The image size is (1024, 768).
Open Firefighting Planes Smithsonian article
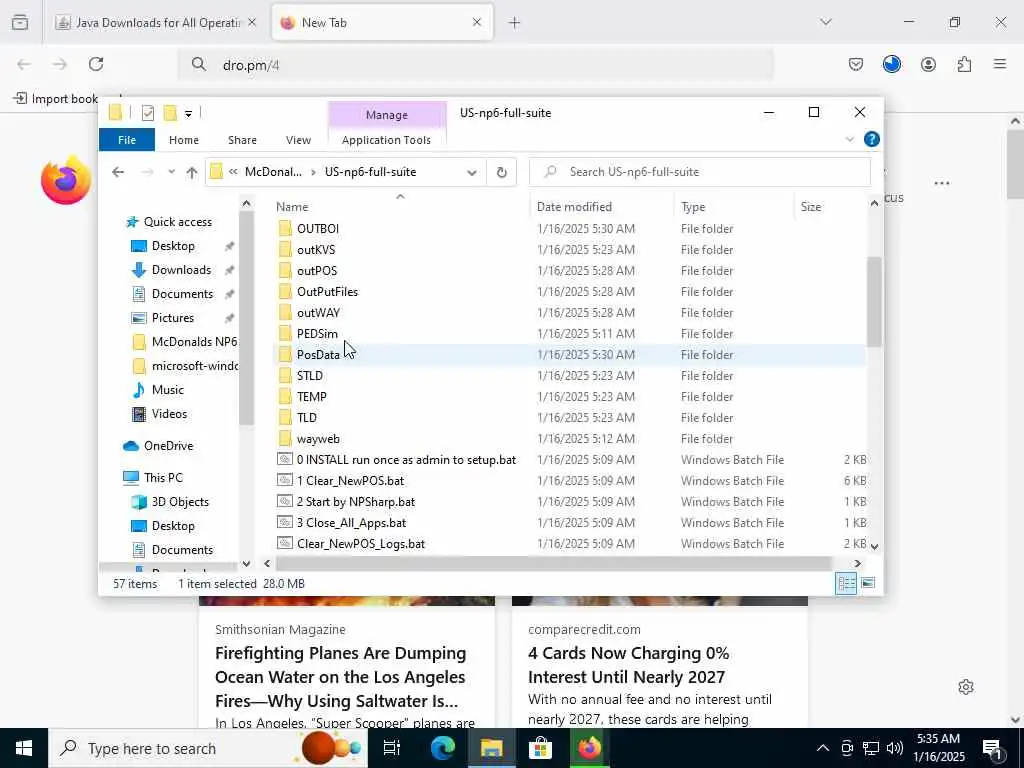340,677
